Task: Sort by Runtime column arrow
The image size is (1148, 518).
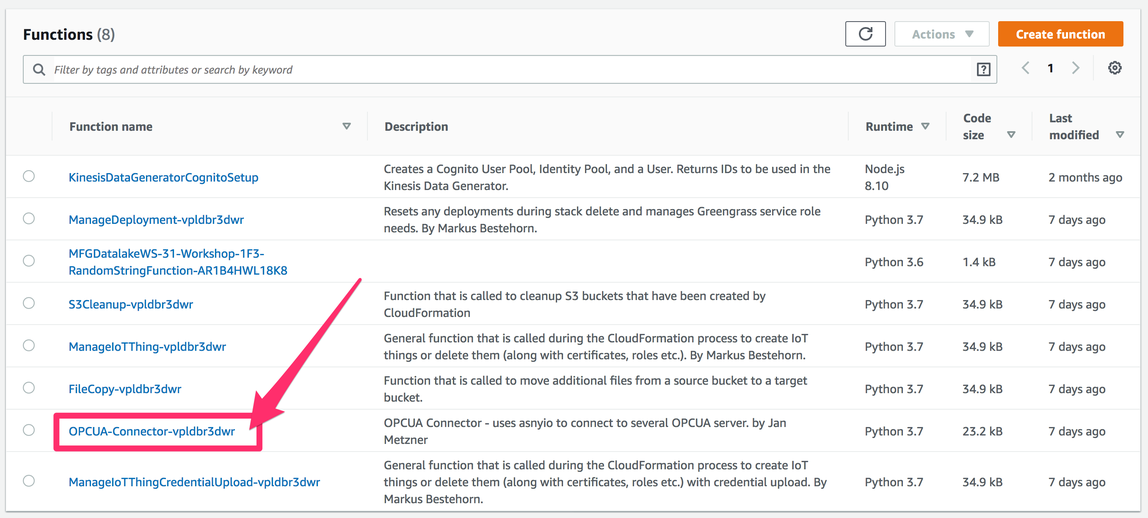Action: (925, 126)
